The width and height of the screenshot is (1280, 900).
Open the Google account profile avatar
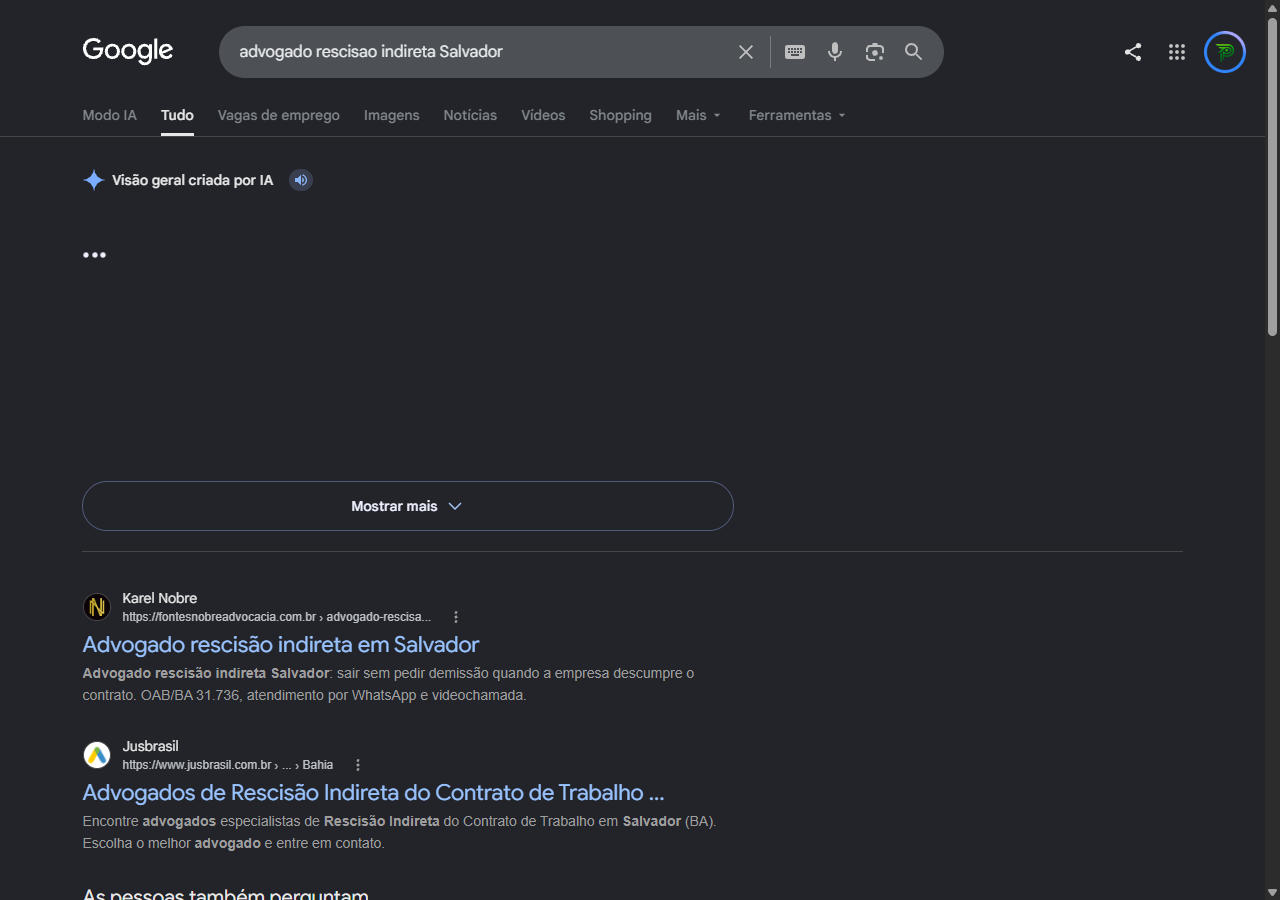[1225, 52]
